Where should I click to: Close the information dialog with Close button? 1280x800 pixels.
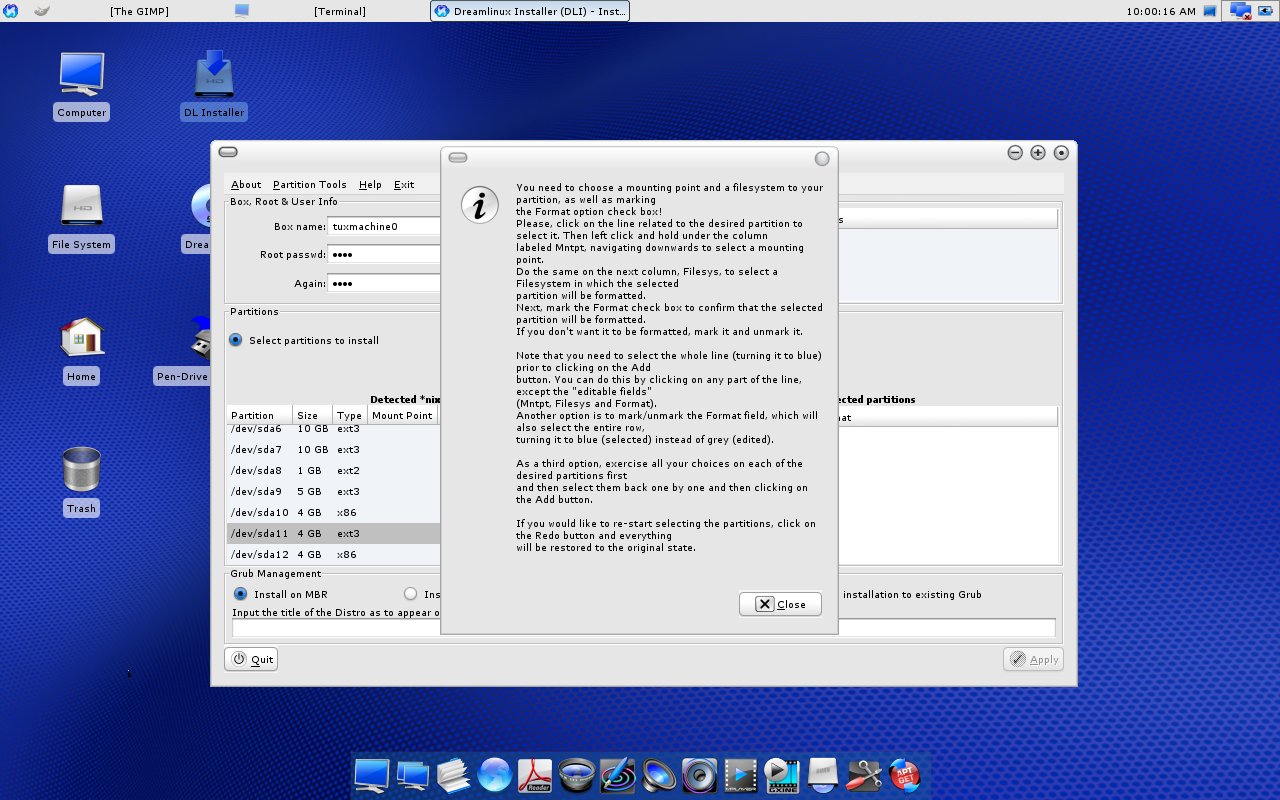coord(780,604)
